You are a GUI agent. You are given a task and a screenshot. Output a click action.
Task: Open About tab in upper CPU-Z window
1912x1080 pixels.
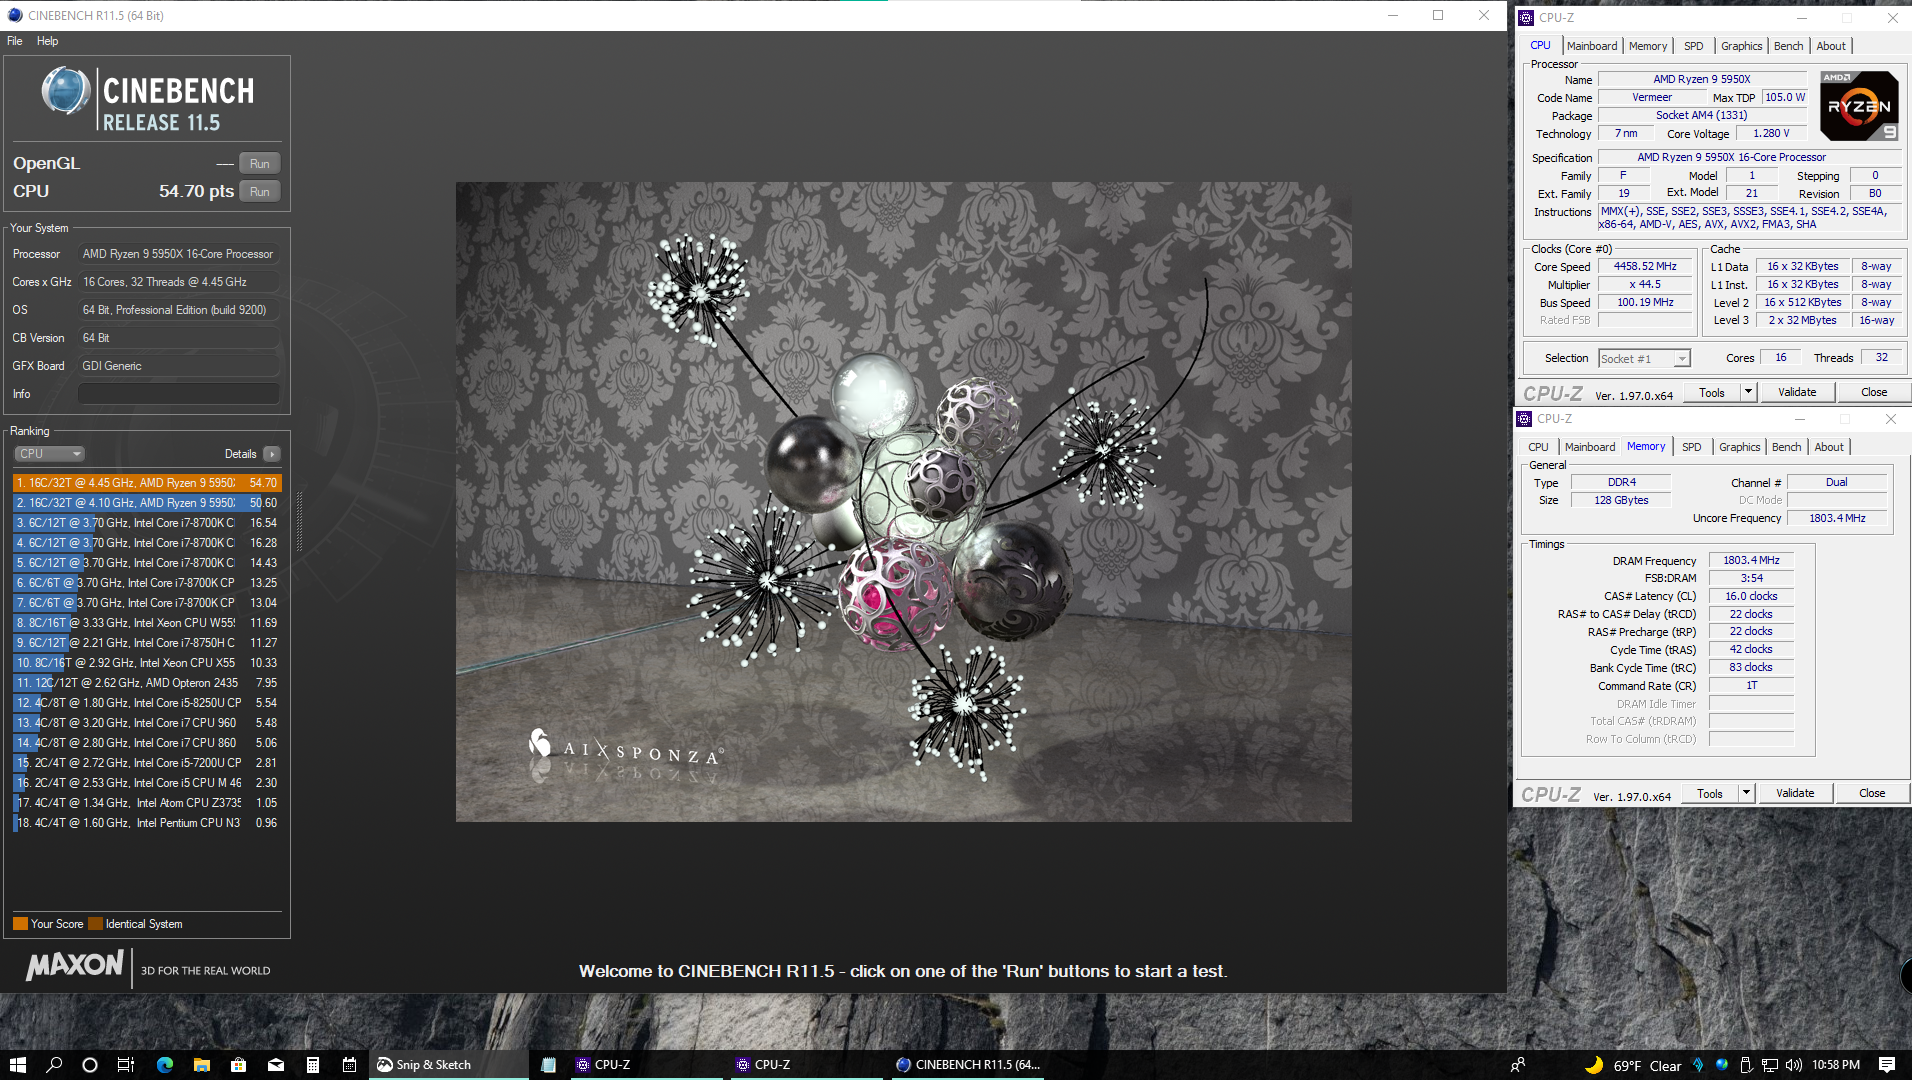[1831, 46]
